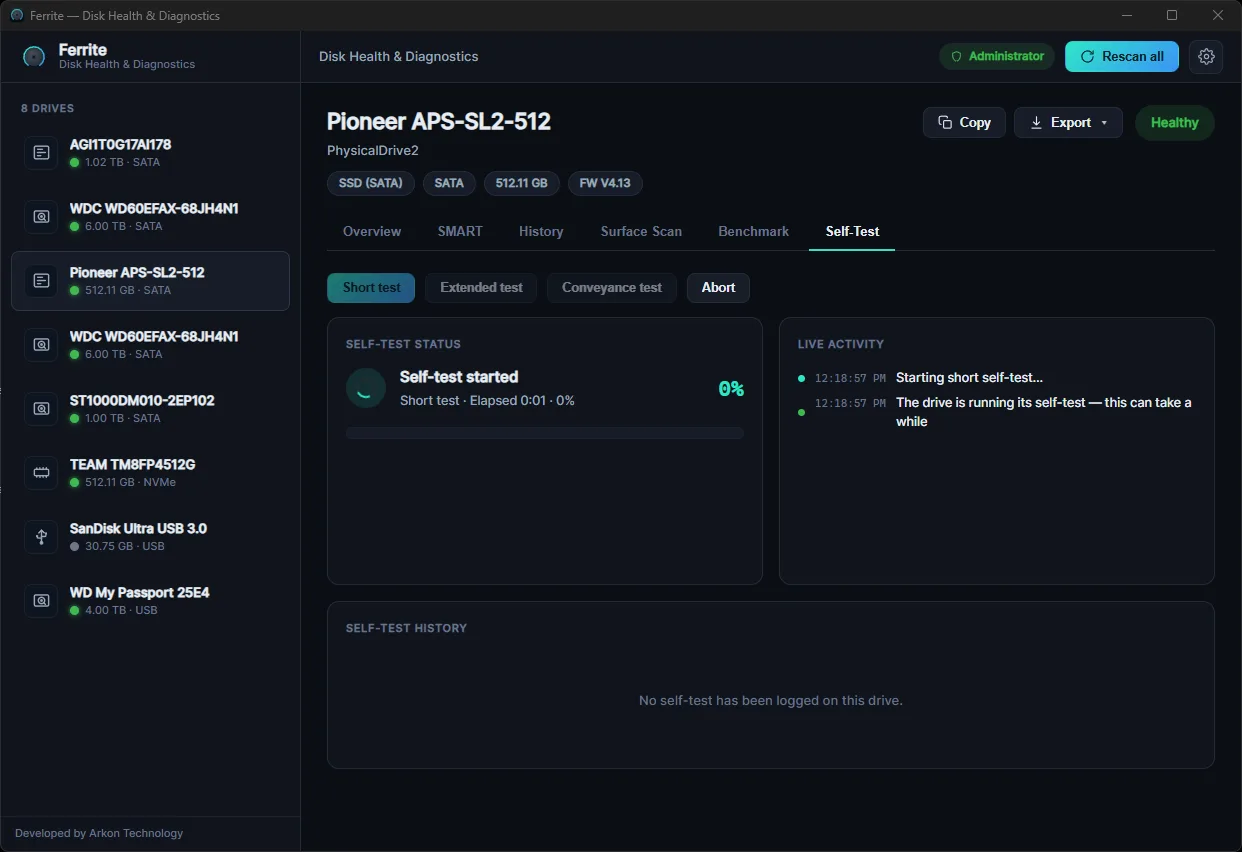The width and height of the screenshot is (1242, 852).
Task: Select the TEAM TM8FP4512G drive
Action: [150, 473]
